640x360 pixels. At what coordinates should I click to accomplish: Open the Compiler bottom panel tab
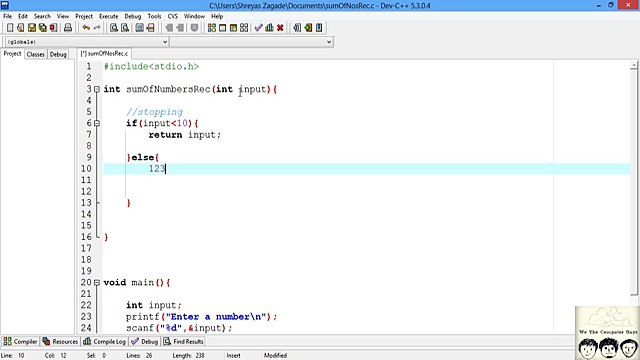20,341
